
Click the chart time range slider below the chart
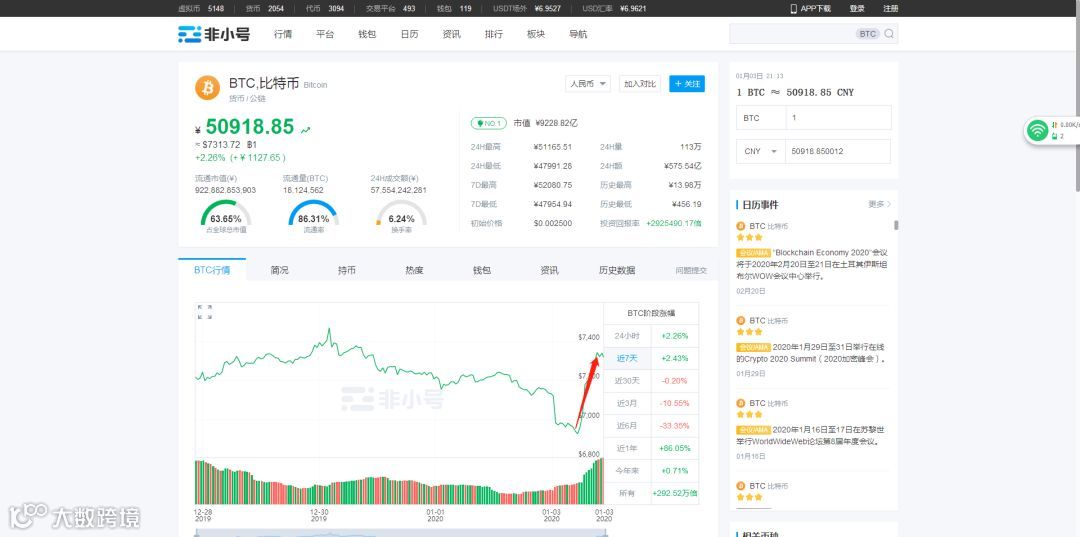coord(399,533)
